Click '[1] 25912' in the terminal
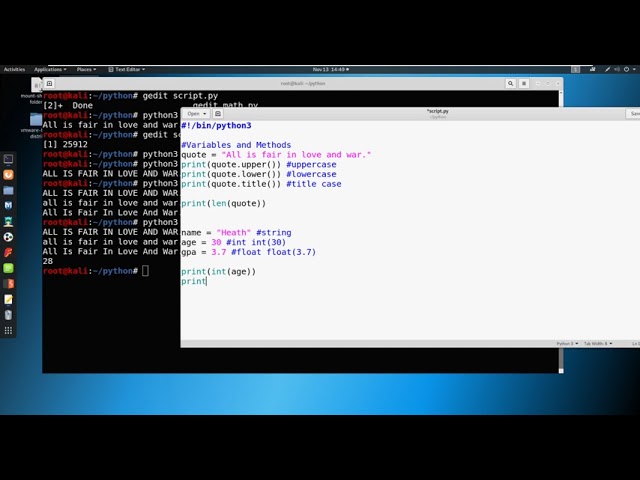Image resolution: width=640 pixels, height=480 pixels. click(65, 144)
